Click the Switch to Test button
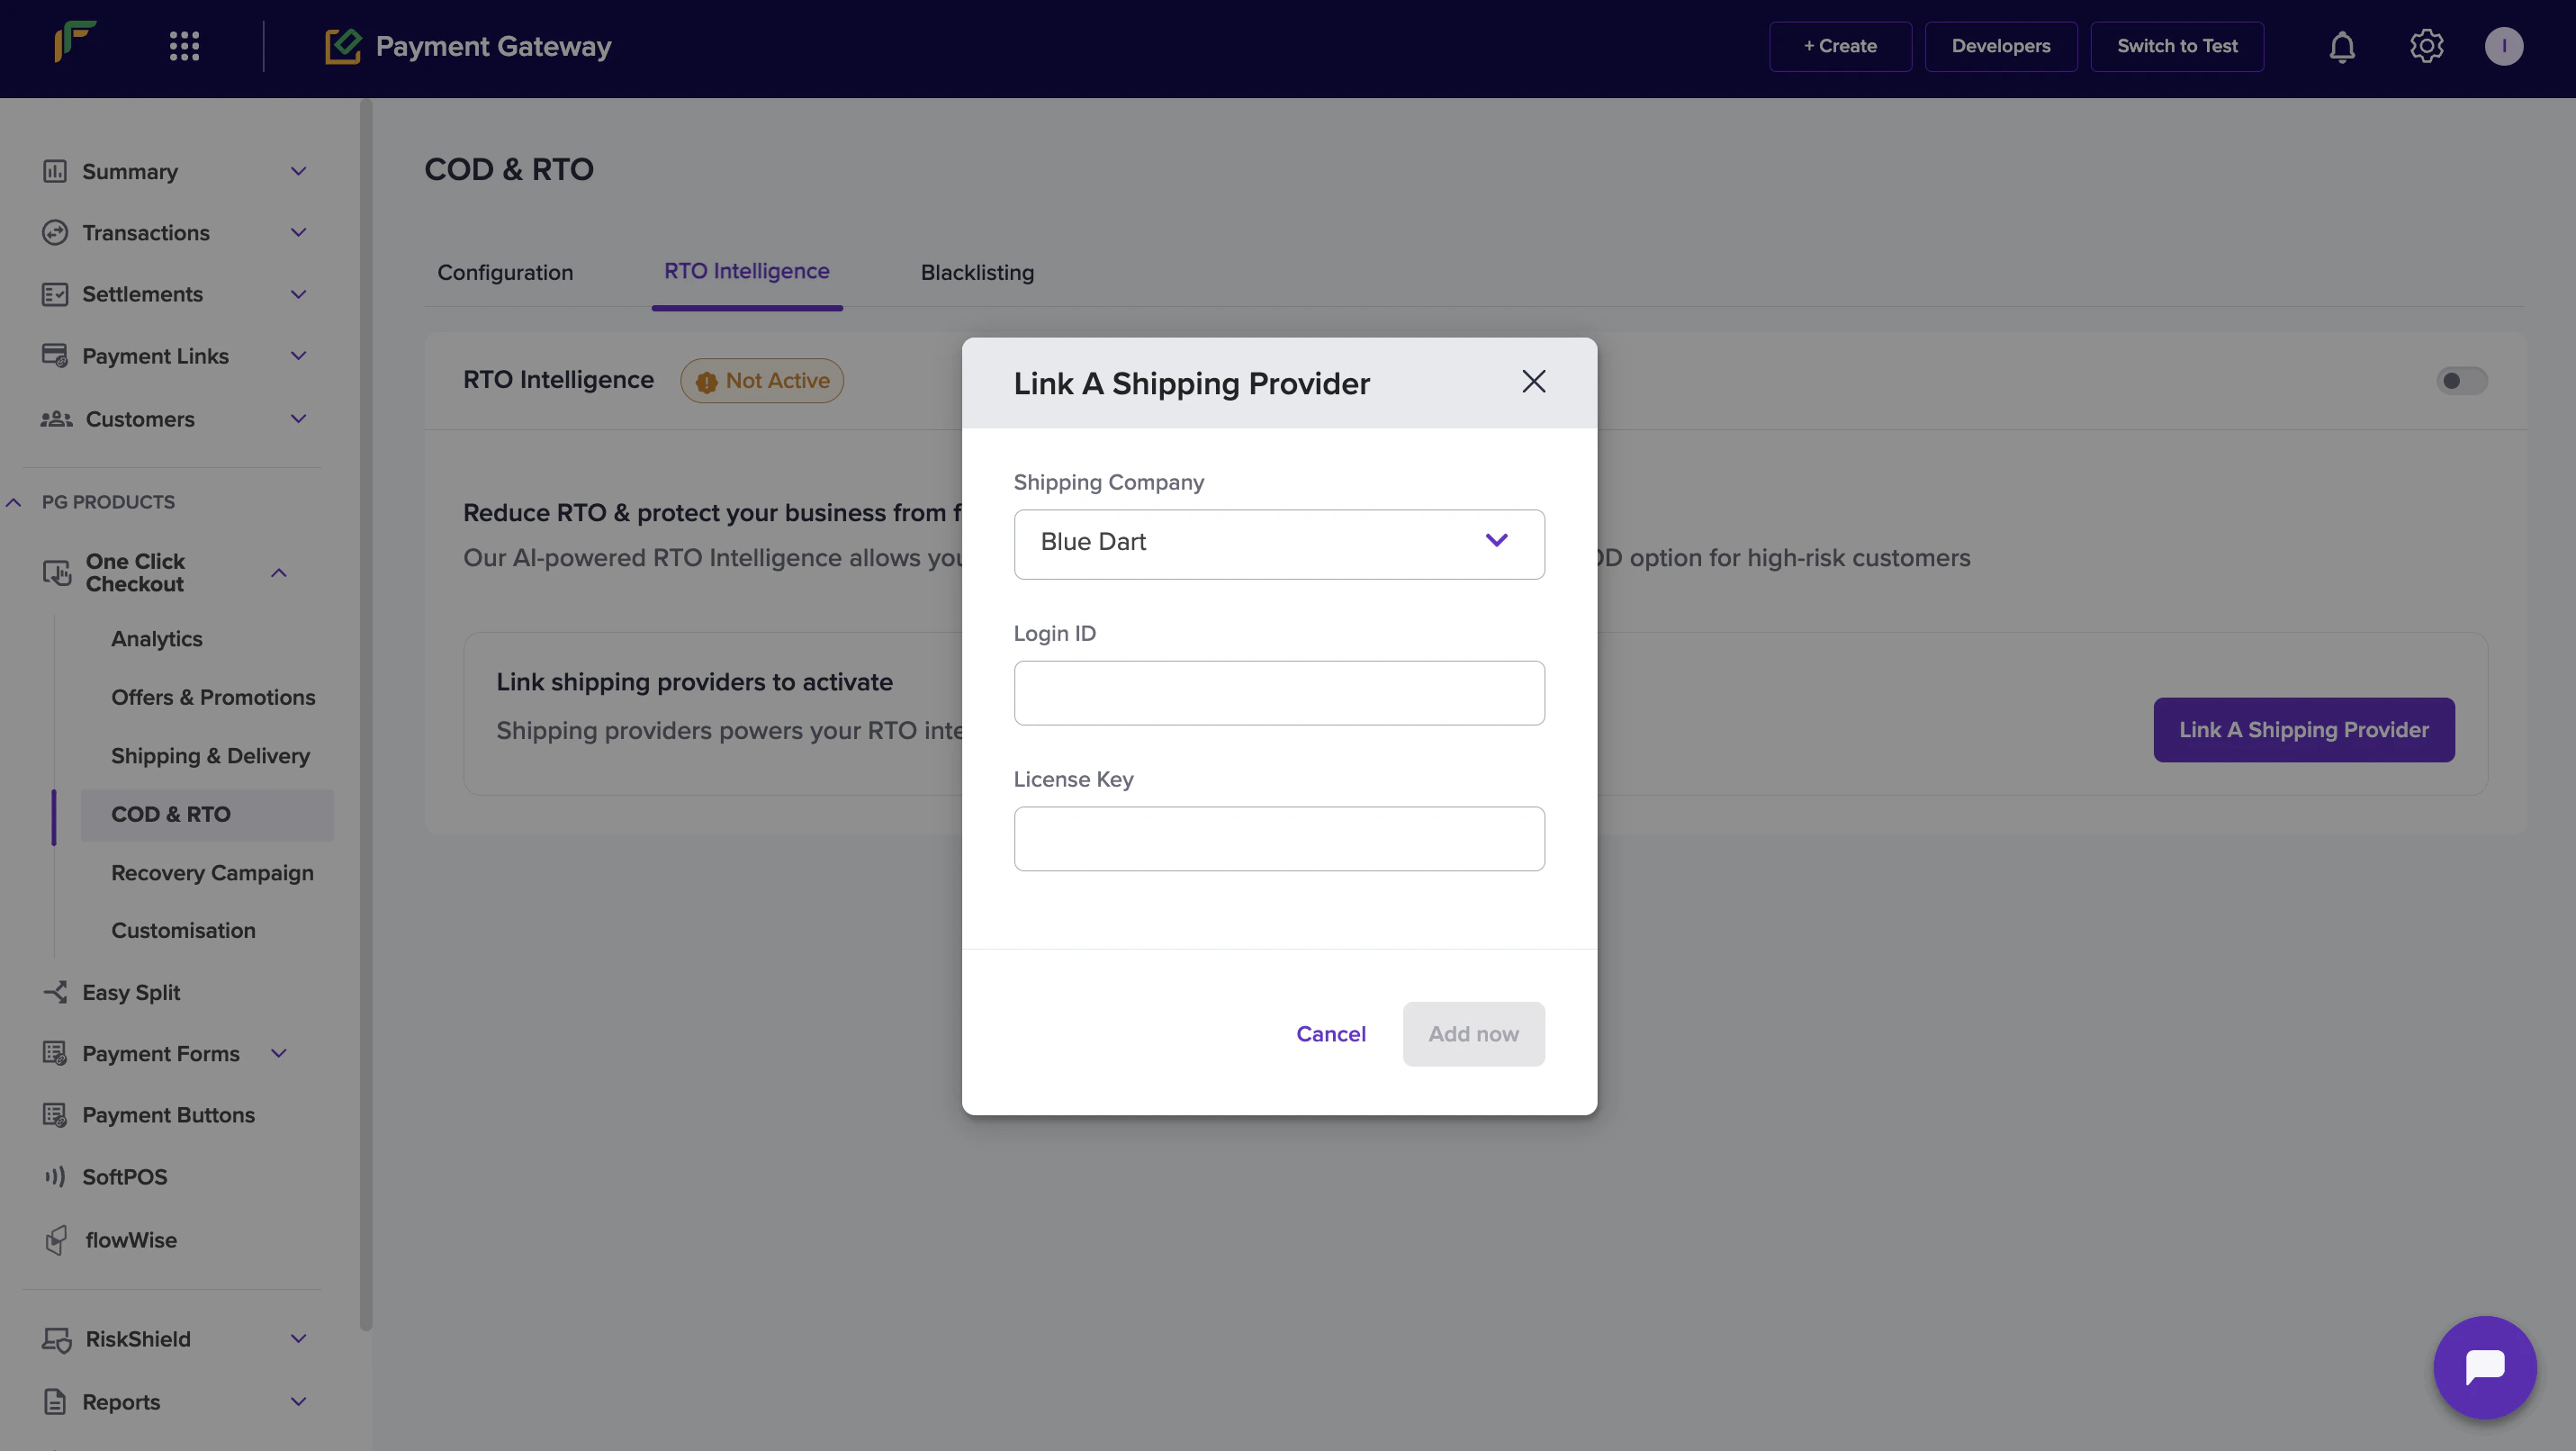Screen dimensions: 2576x1451 [x=2176, y=47]
